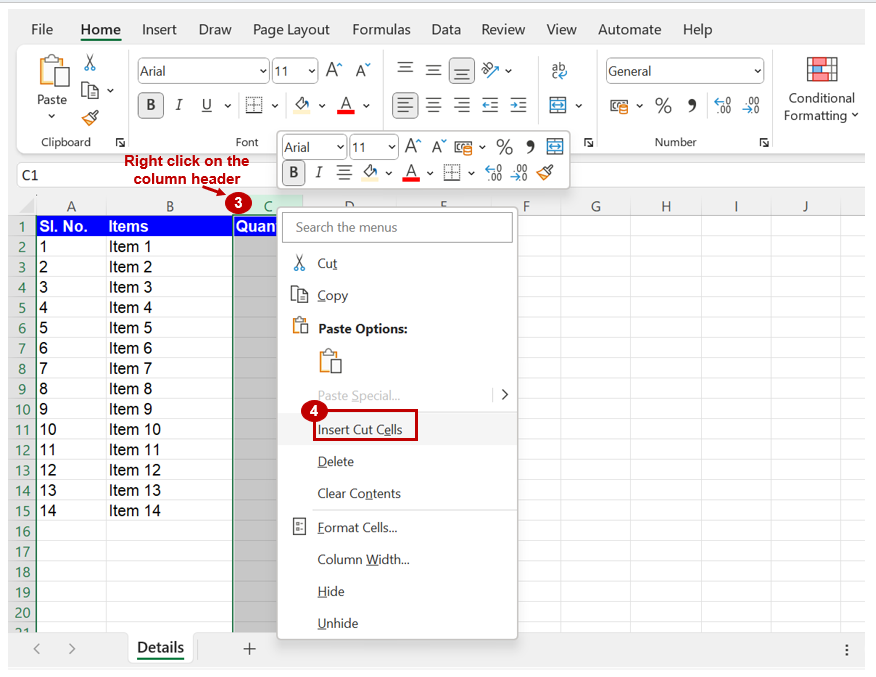Viewport: 876px width, 677px height.
Task: Choose Column Width in context menu
Action: click(x=397, y=559)
